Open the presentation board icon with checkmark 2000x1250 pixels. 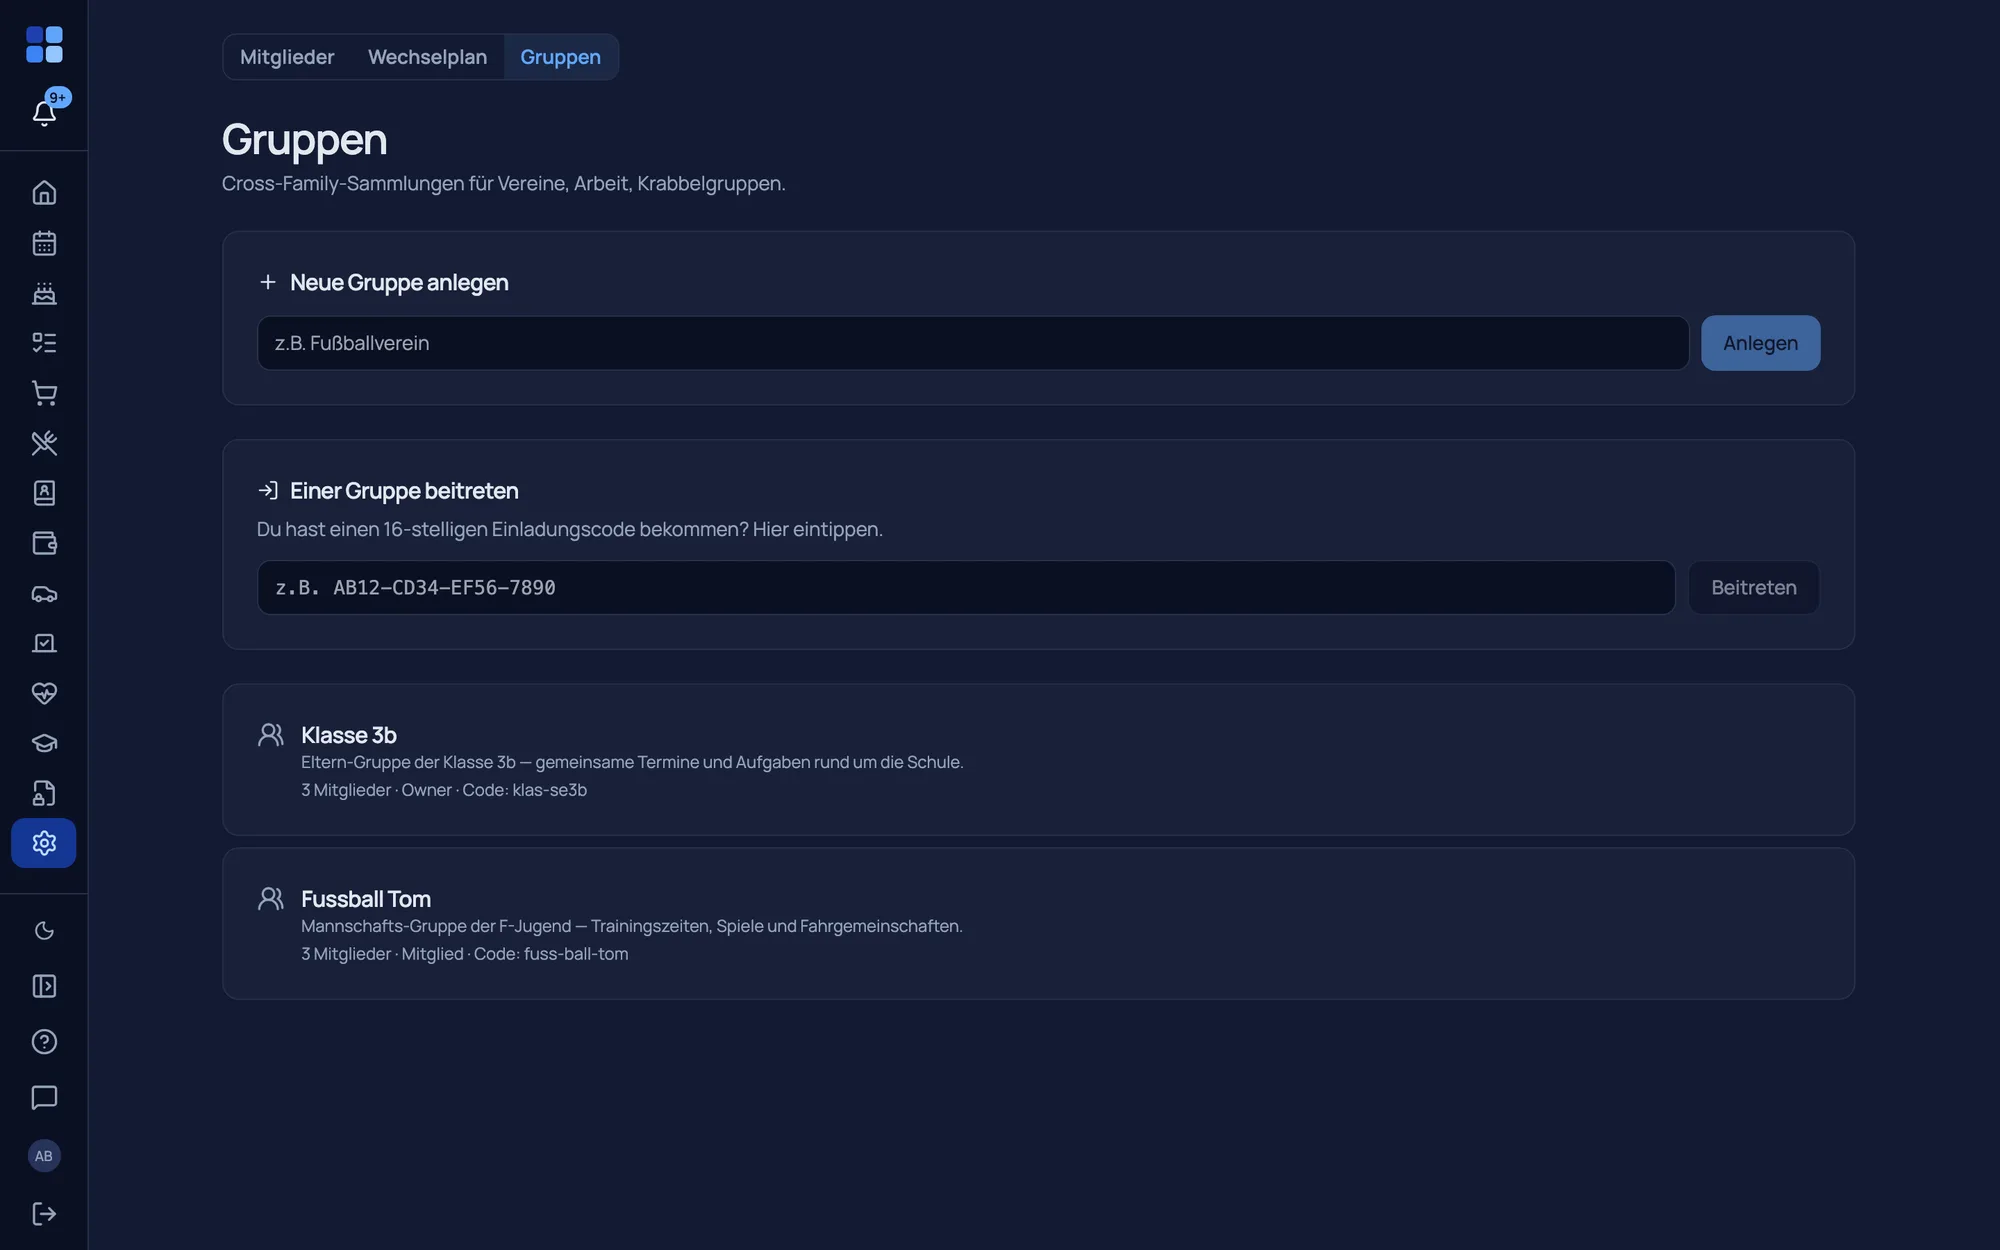44,643
